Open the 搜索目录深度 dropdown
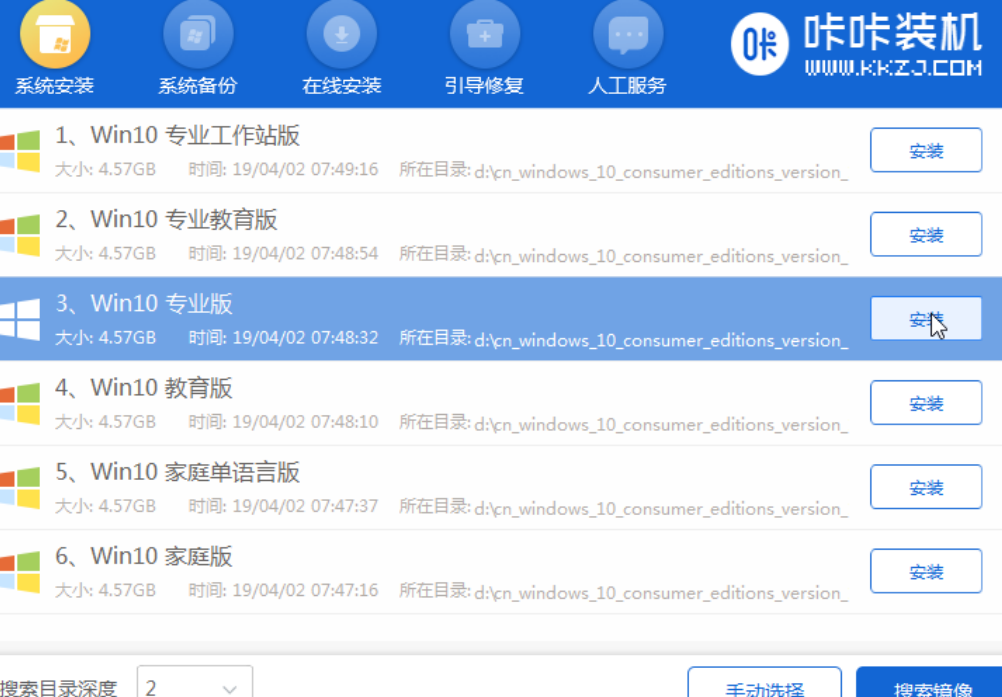The width and height of the screenshot is (1002, 697). [196, 682]
